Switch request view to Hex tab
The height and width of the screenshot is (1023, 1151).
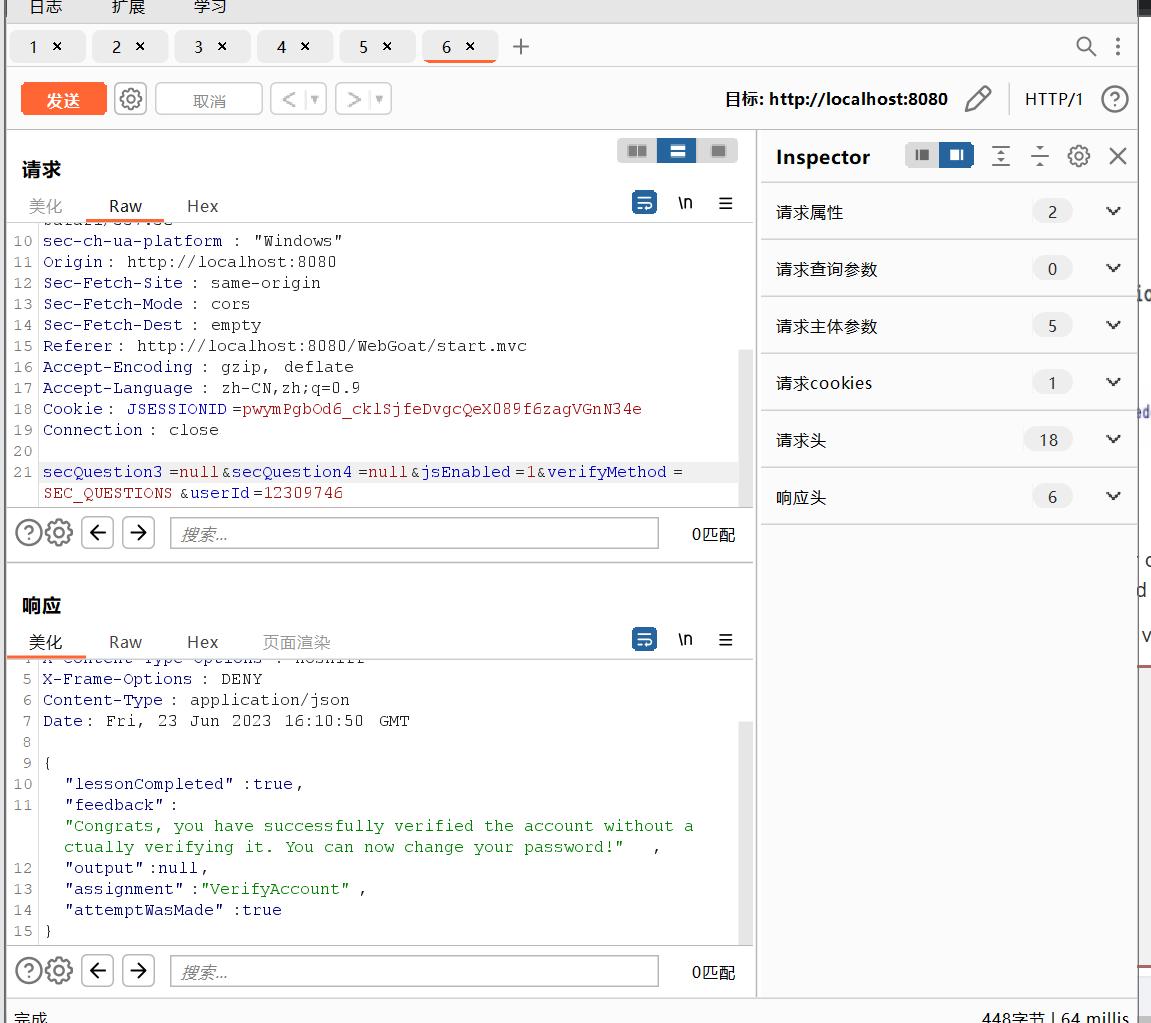point(203,206)
